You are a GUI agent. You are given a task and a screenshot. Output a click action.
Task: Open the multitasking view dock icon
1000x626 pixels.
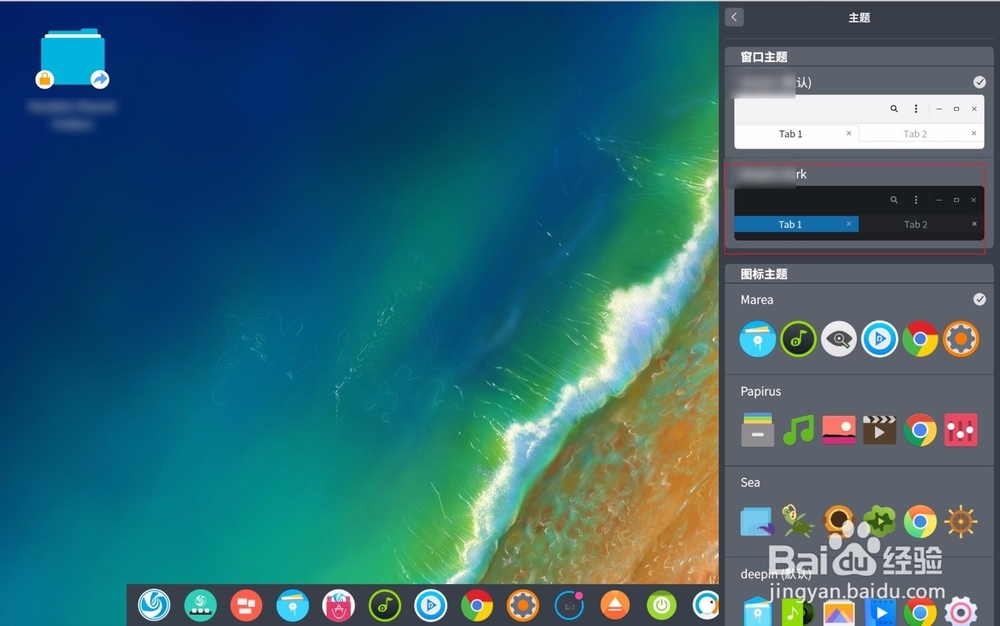pos(200,605)
